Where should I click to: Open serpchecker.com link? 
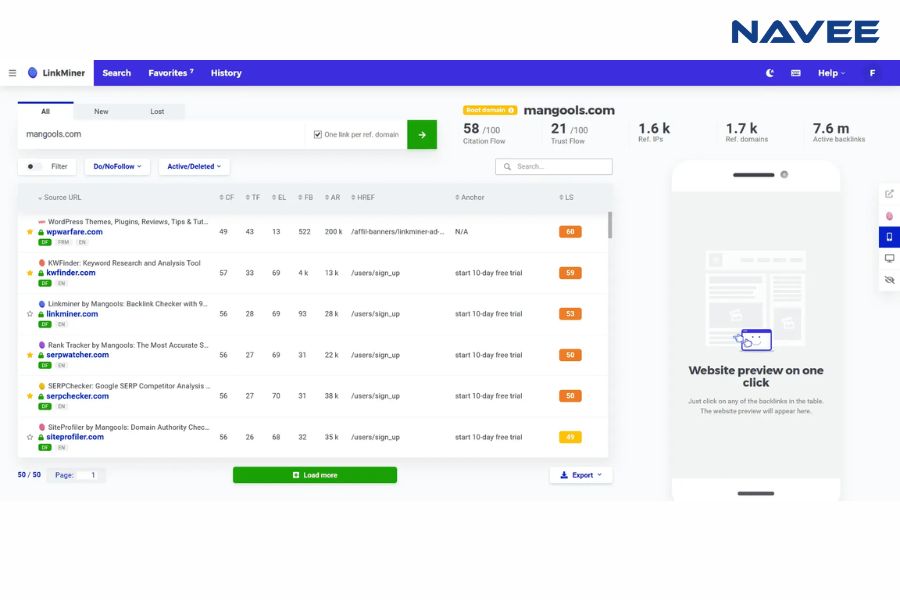77,396
